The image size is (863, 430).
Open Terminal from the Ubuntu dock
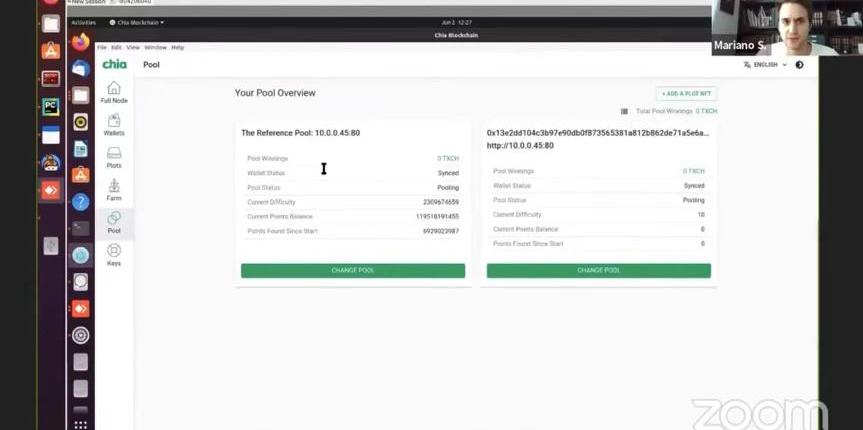point(80,228)
